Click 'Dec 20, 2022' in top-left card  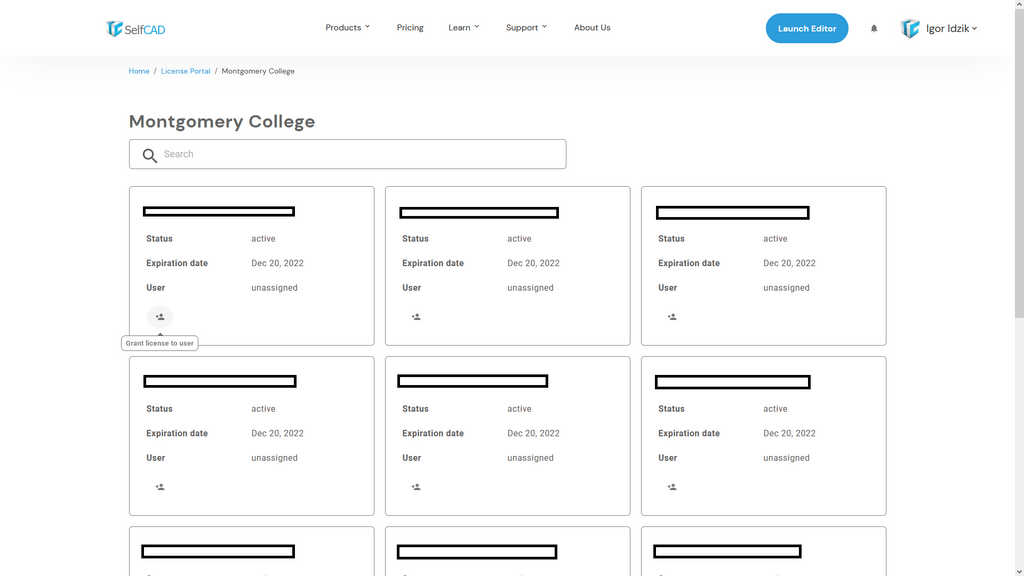click(x=278, y=263)
